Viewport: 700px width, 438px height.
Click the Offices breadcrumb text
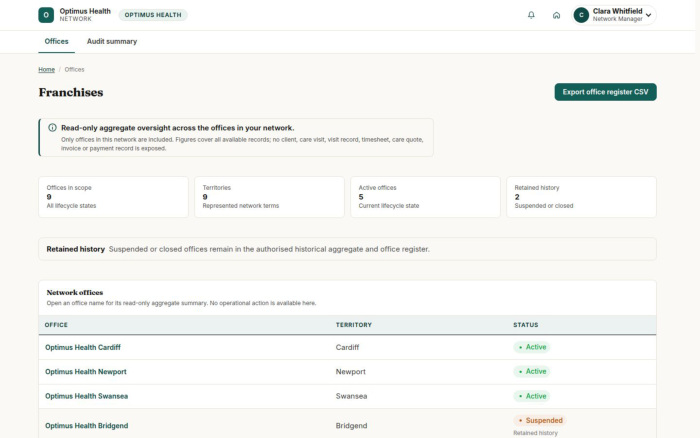tap(74, 70)
